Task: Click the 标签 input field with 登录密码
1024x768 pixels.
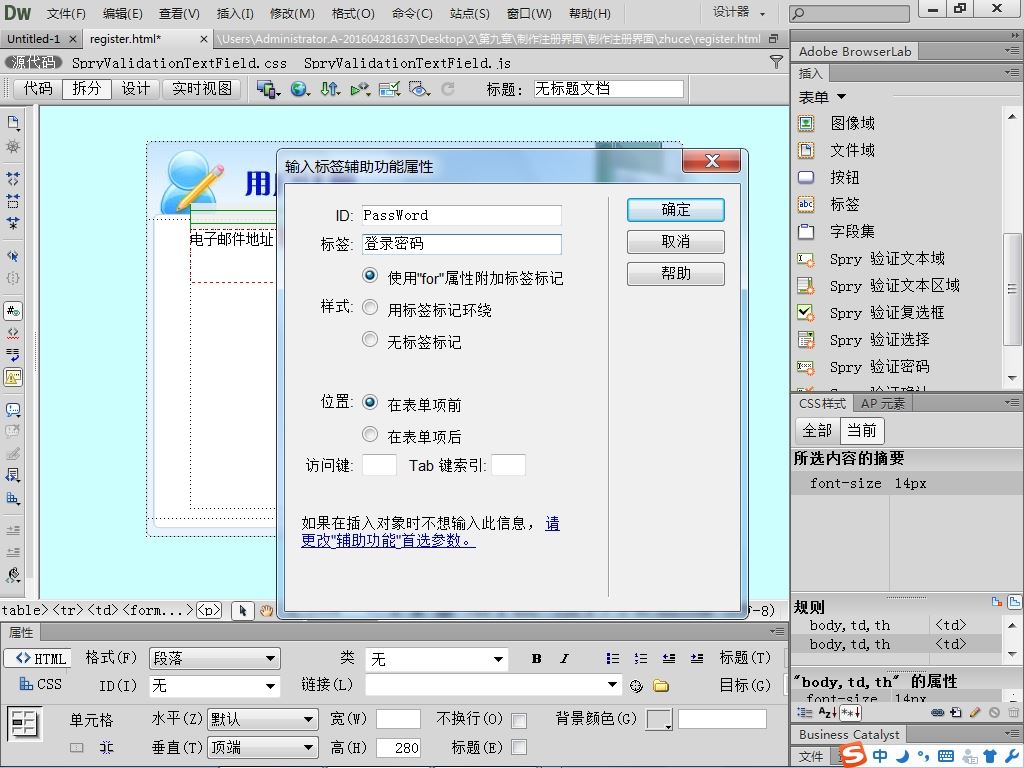Action: coord(462,244)
